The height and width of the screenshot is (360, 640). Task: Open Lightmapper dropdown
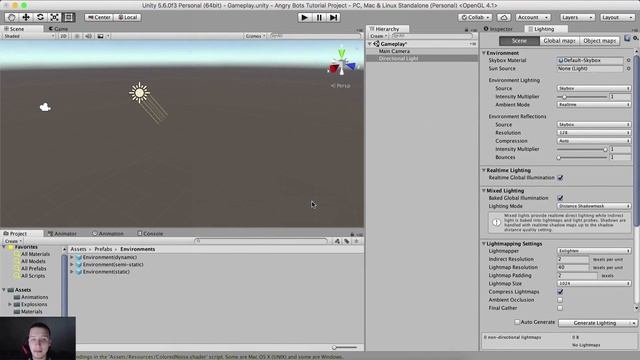click(594, 251)
